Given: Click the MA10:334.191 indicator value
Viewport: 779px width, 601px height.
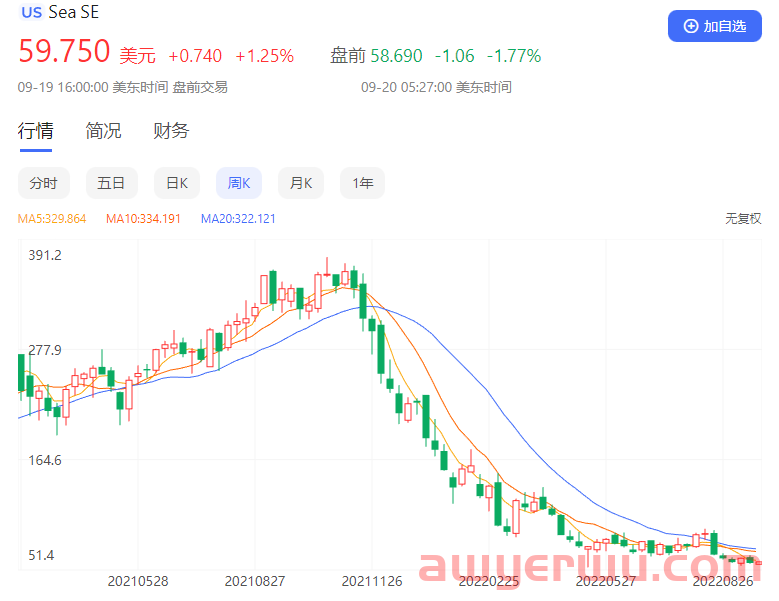Looking at the screenshot, I should (x=143, y=219).
